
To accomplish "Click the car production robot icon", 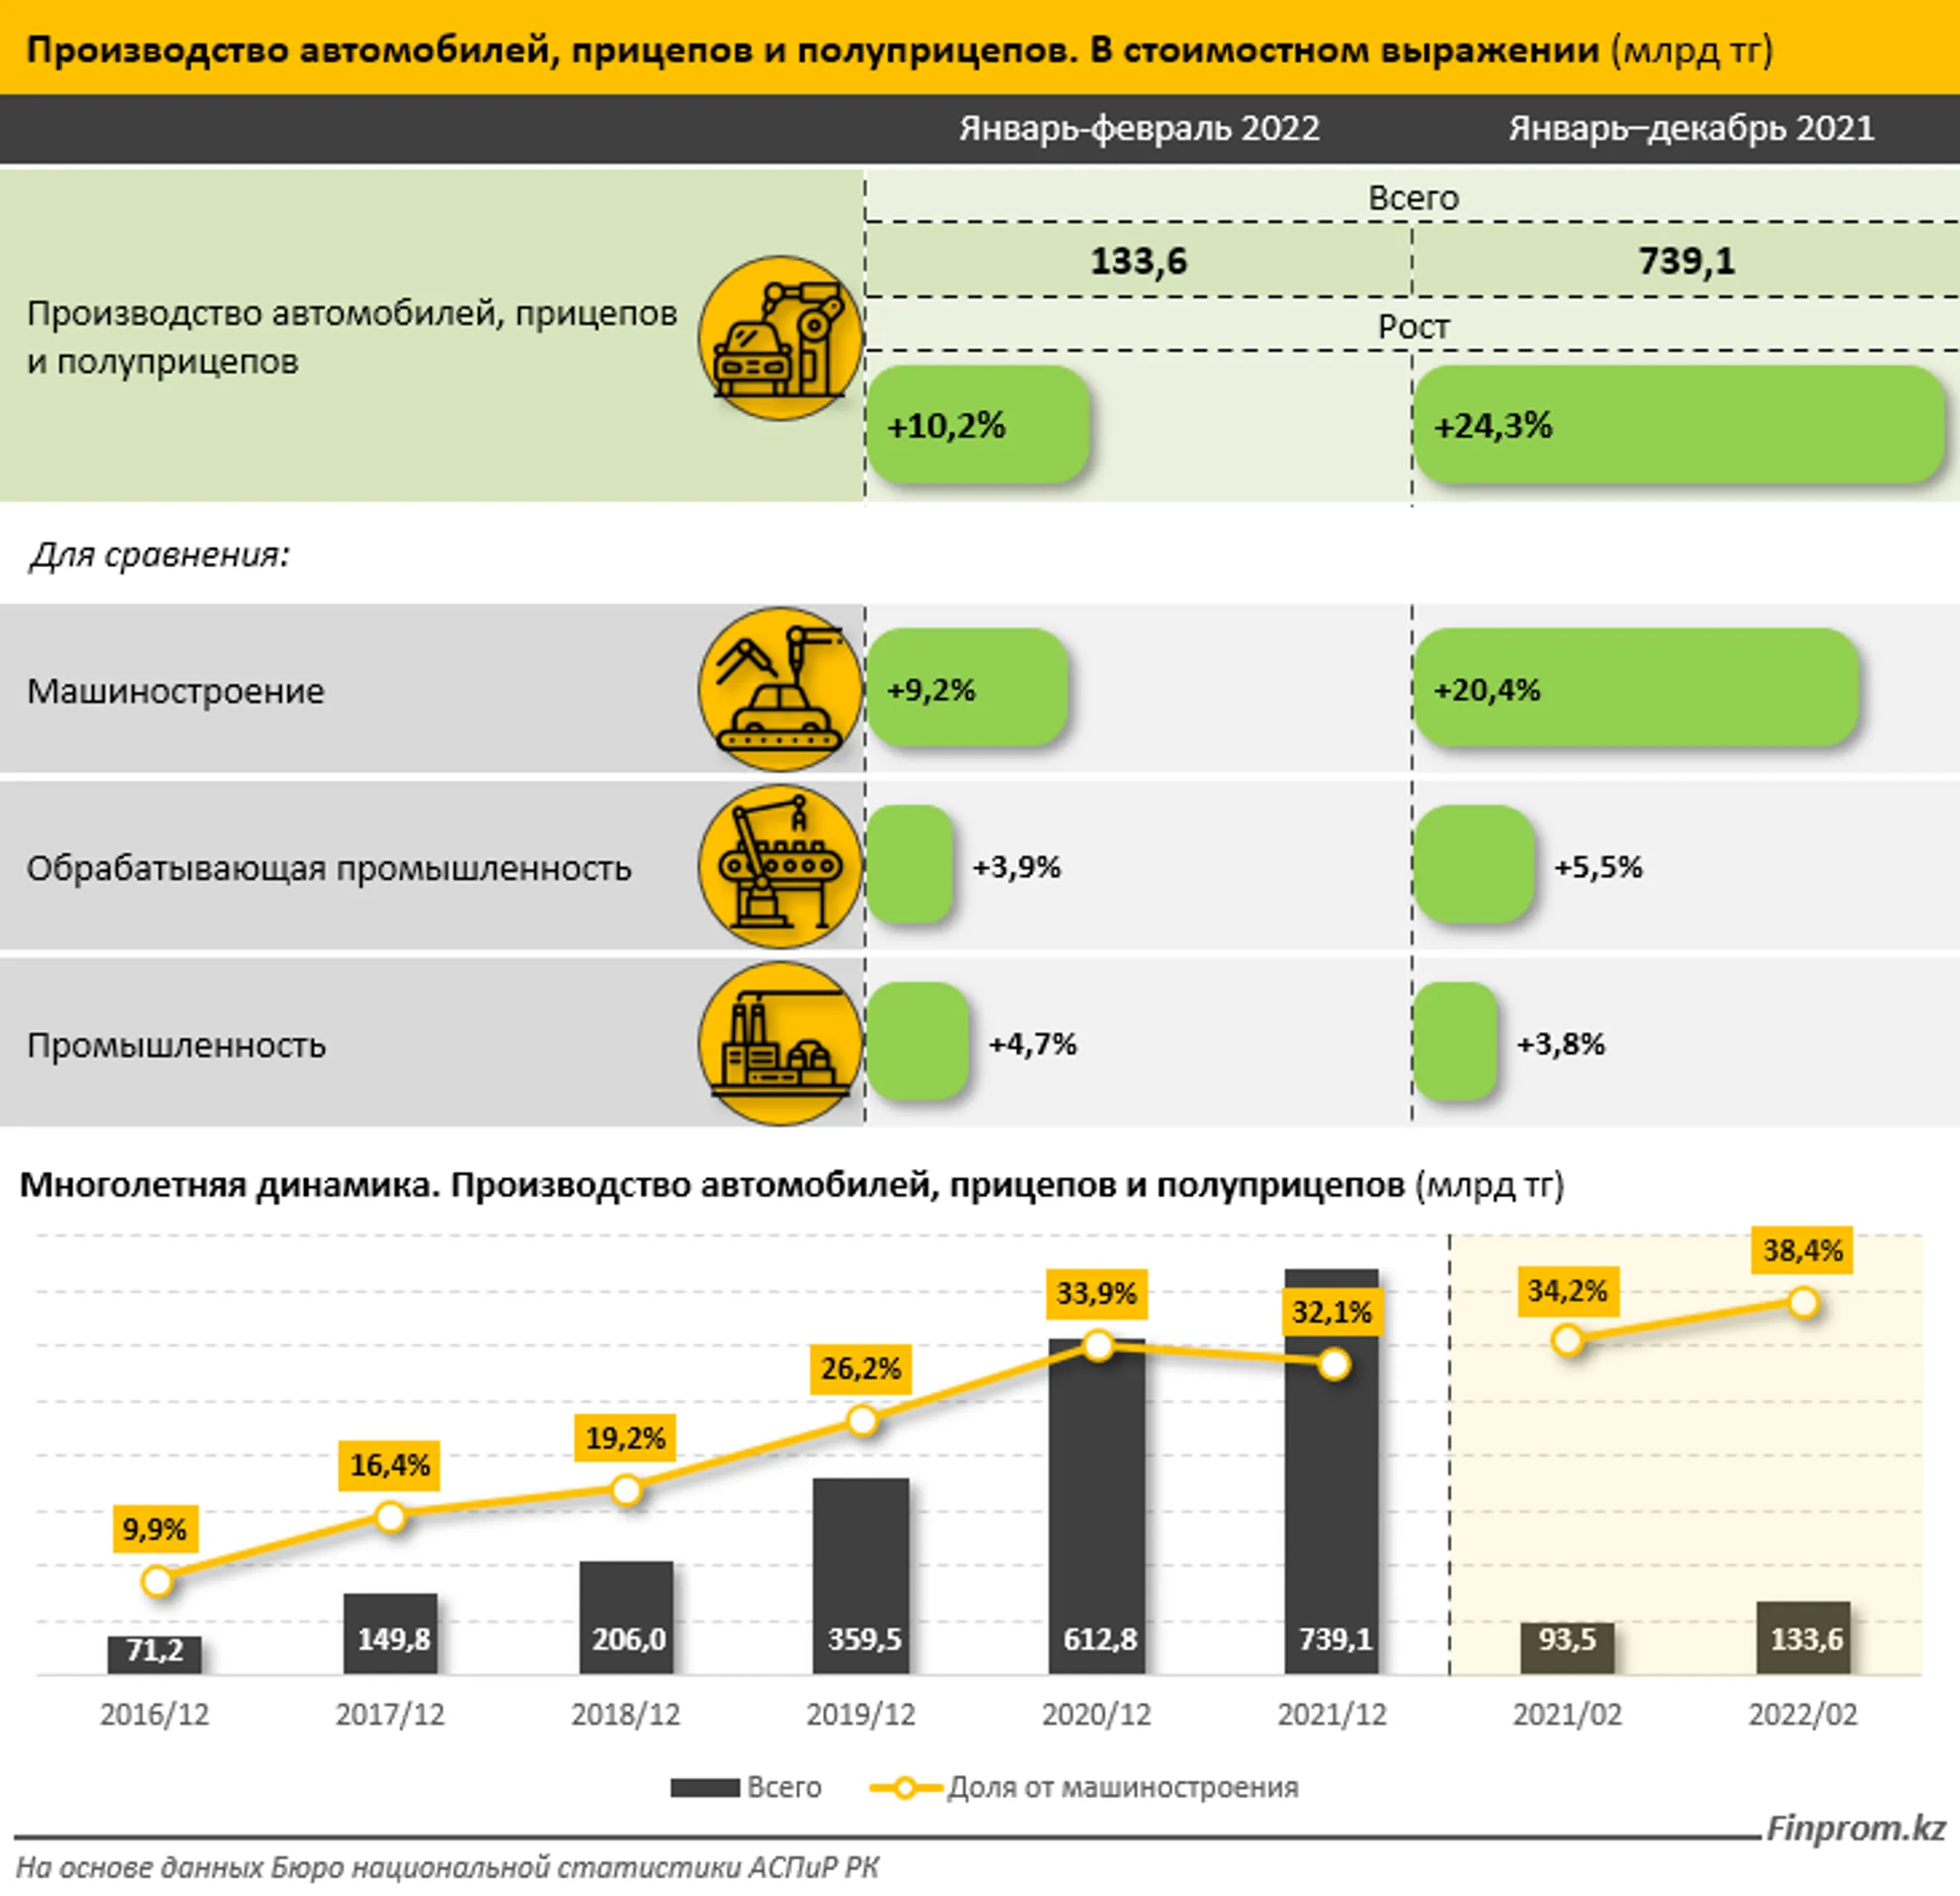I will point(781,339).
